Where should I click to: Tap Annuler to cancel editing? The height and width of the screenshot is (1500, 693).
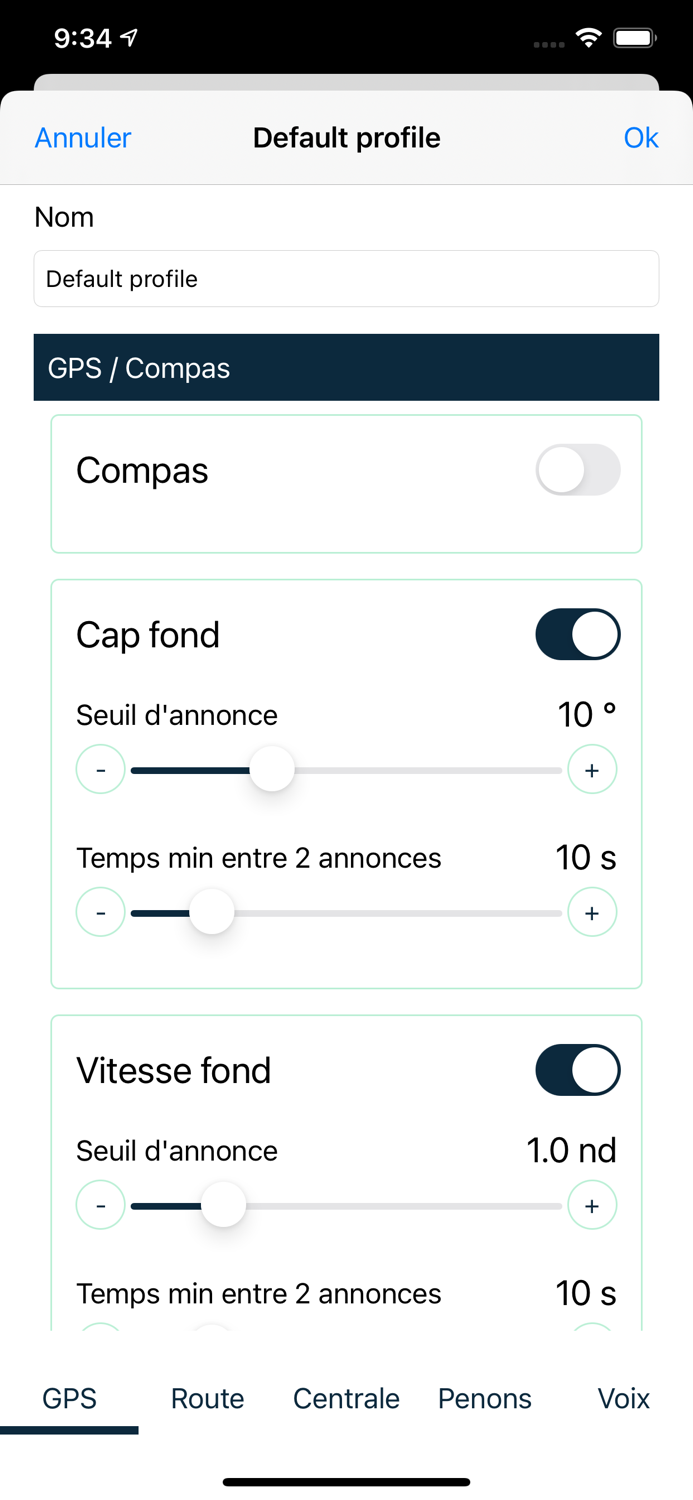[83, 138]
